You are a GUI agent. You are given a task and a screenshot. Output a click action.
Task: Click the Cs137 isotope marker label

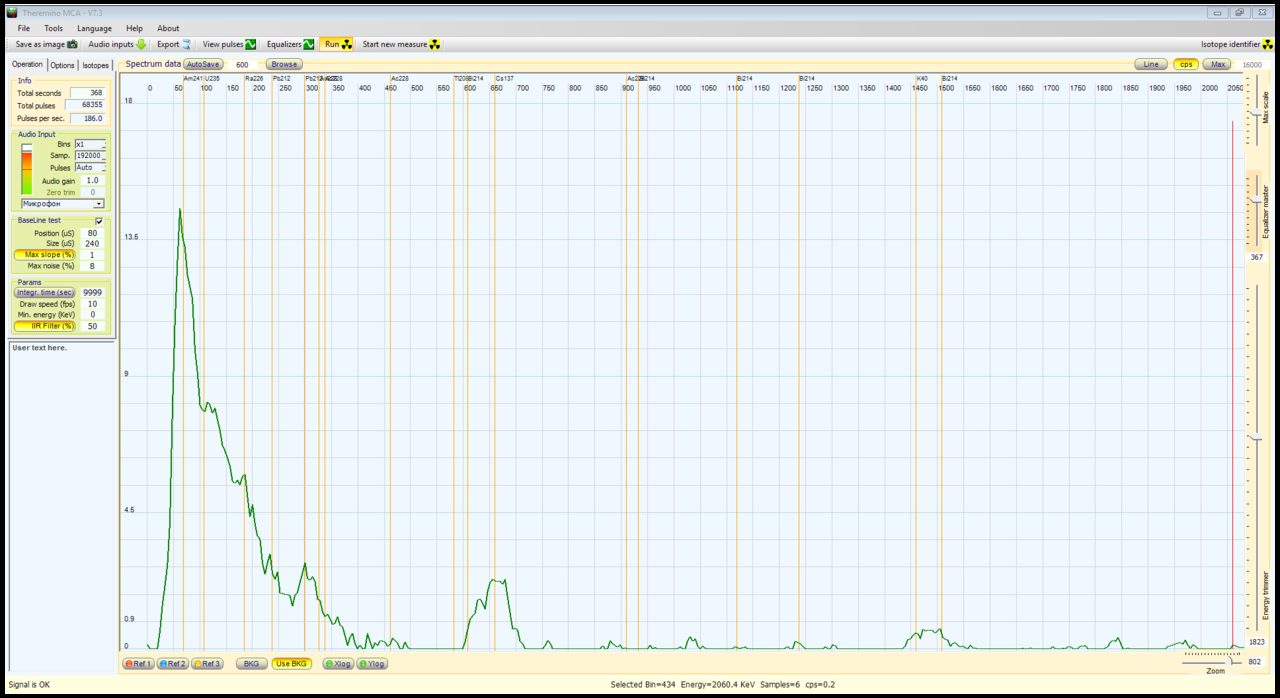(505, 78)
